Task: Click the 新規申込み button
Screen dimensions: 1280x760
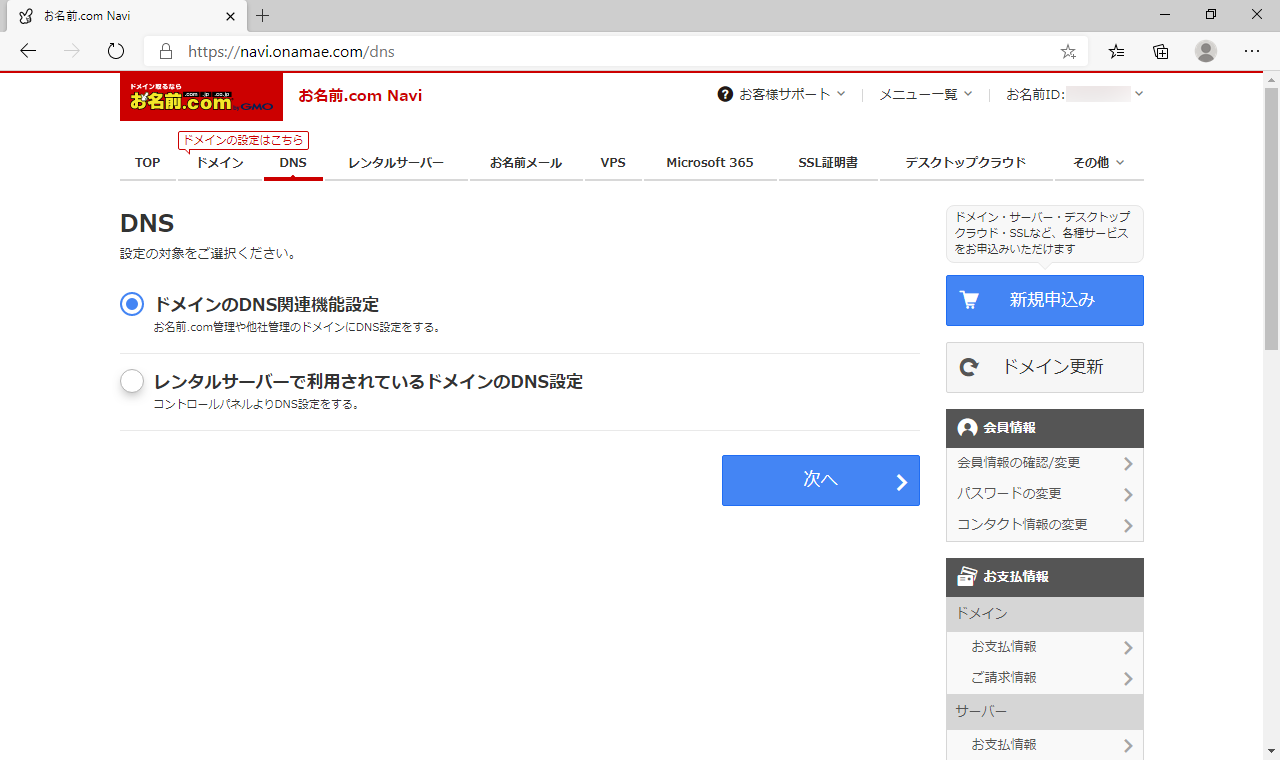Action: point(1045,300)
